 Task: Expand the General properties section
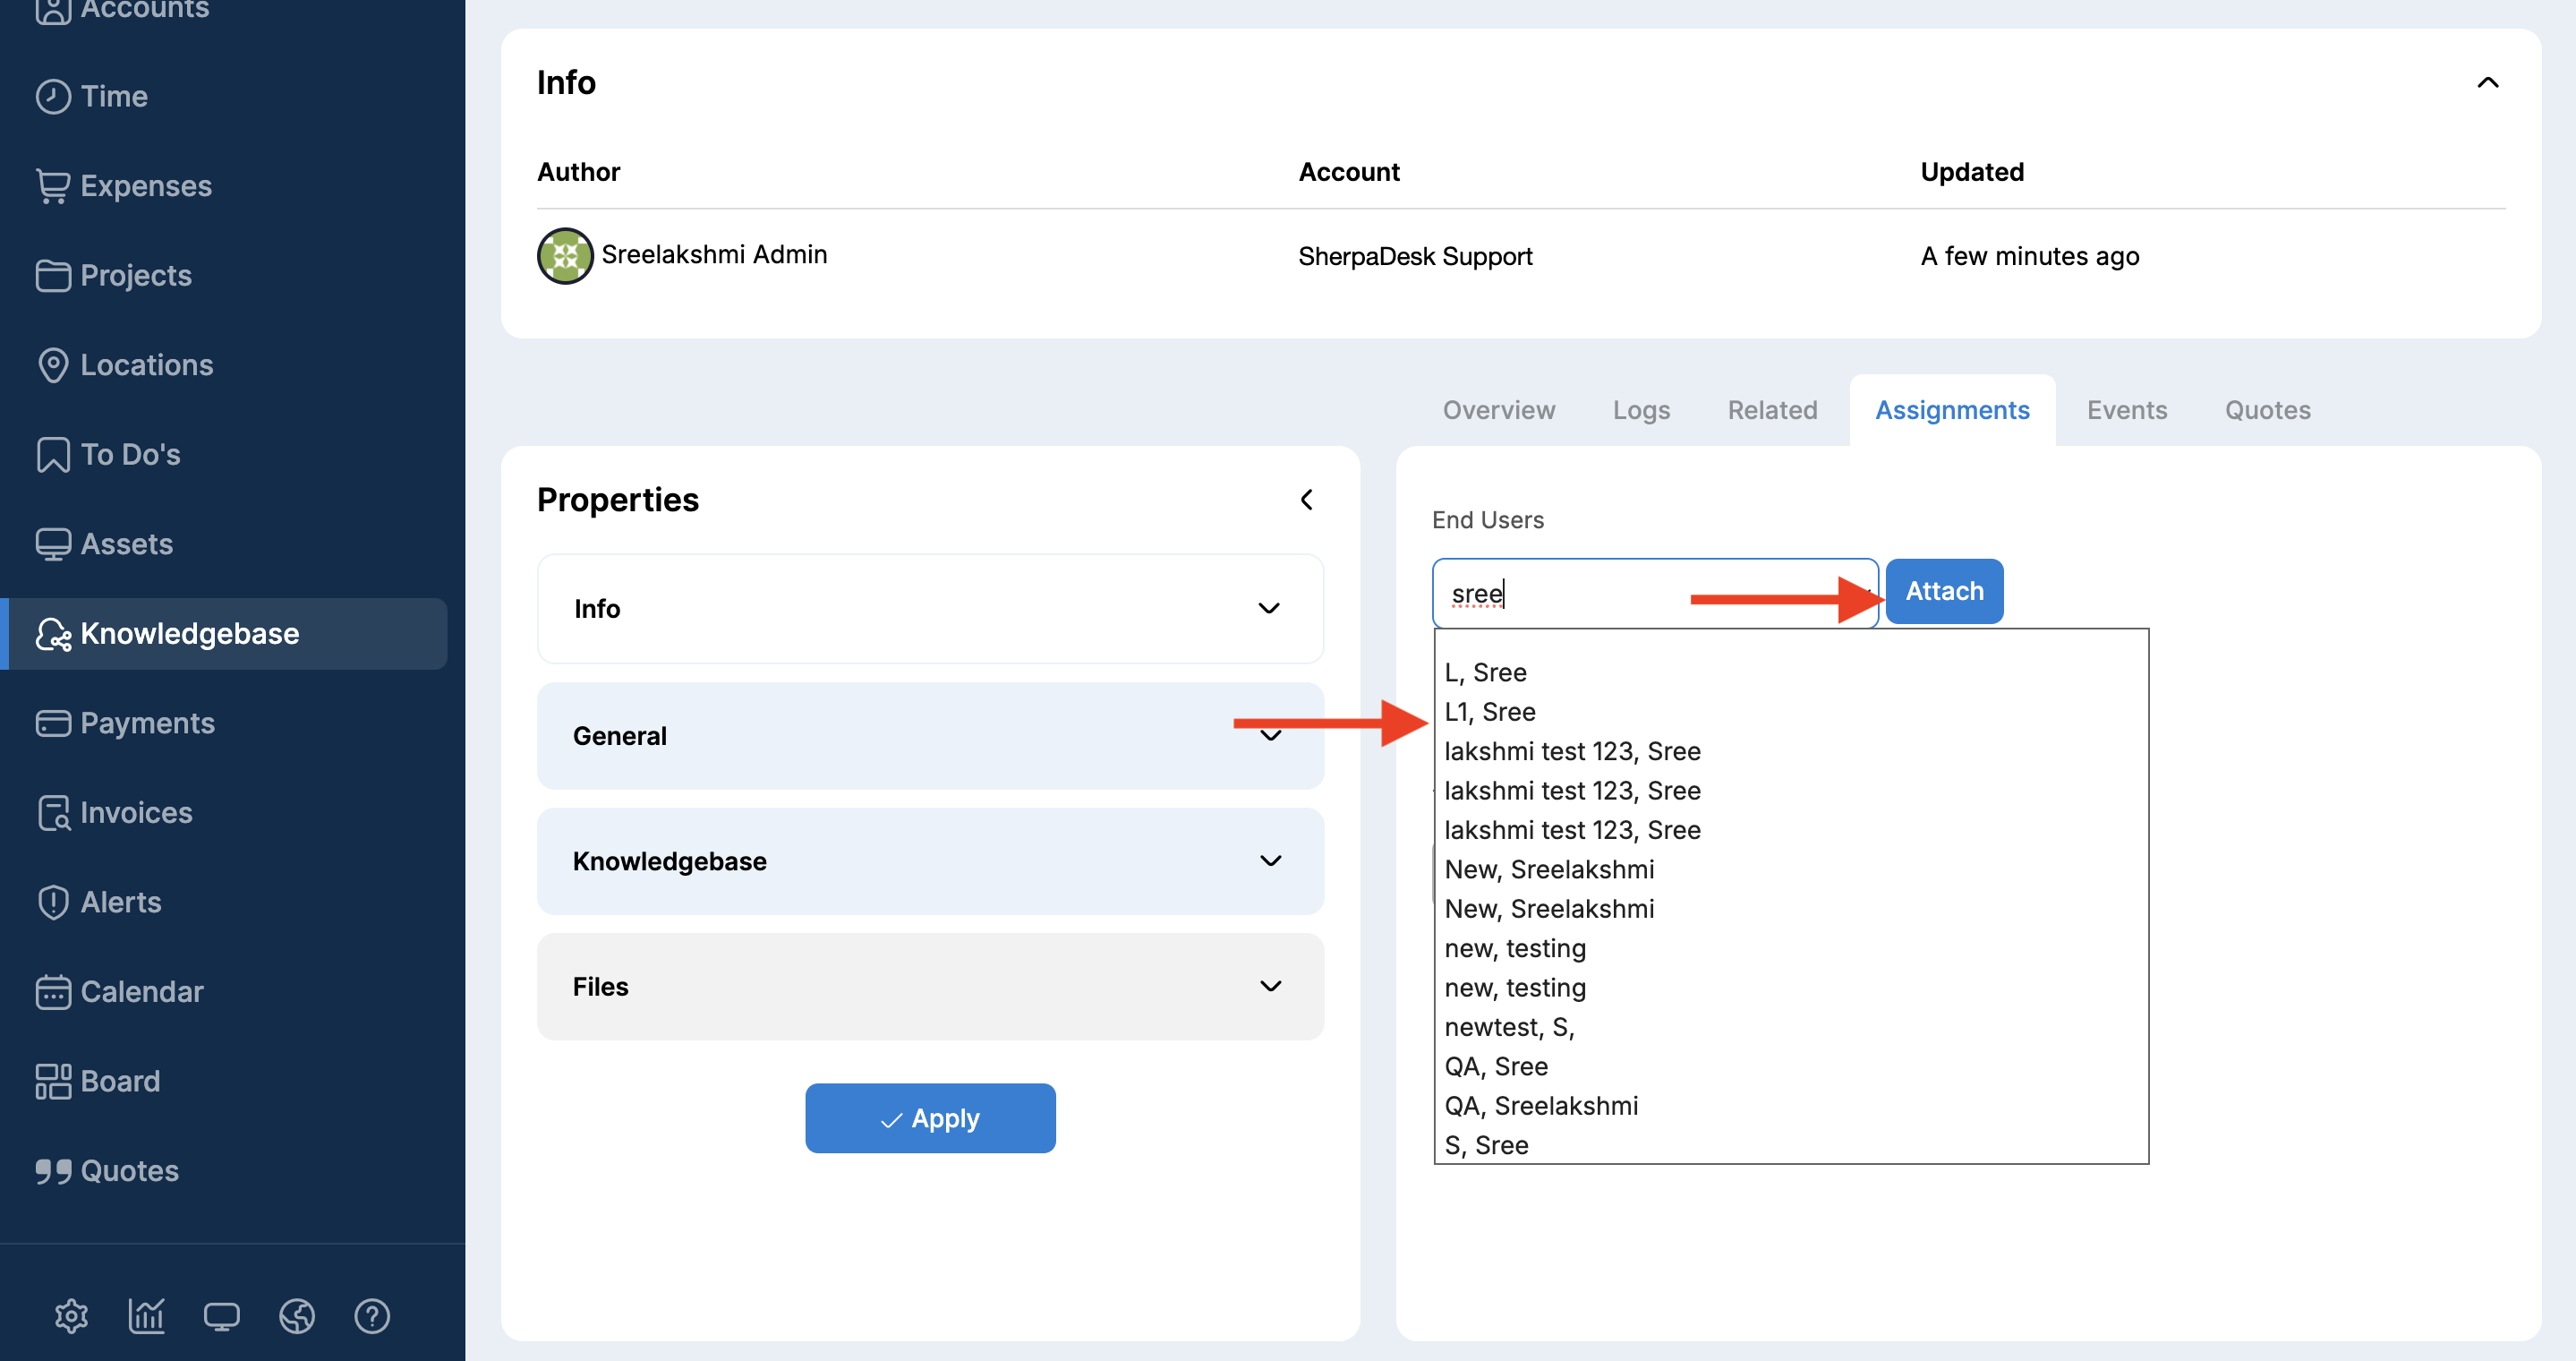click(1270, 736)
